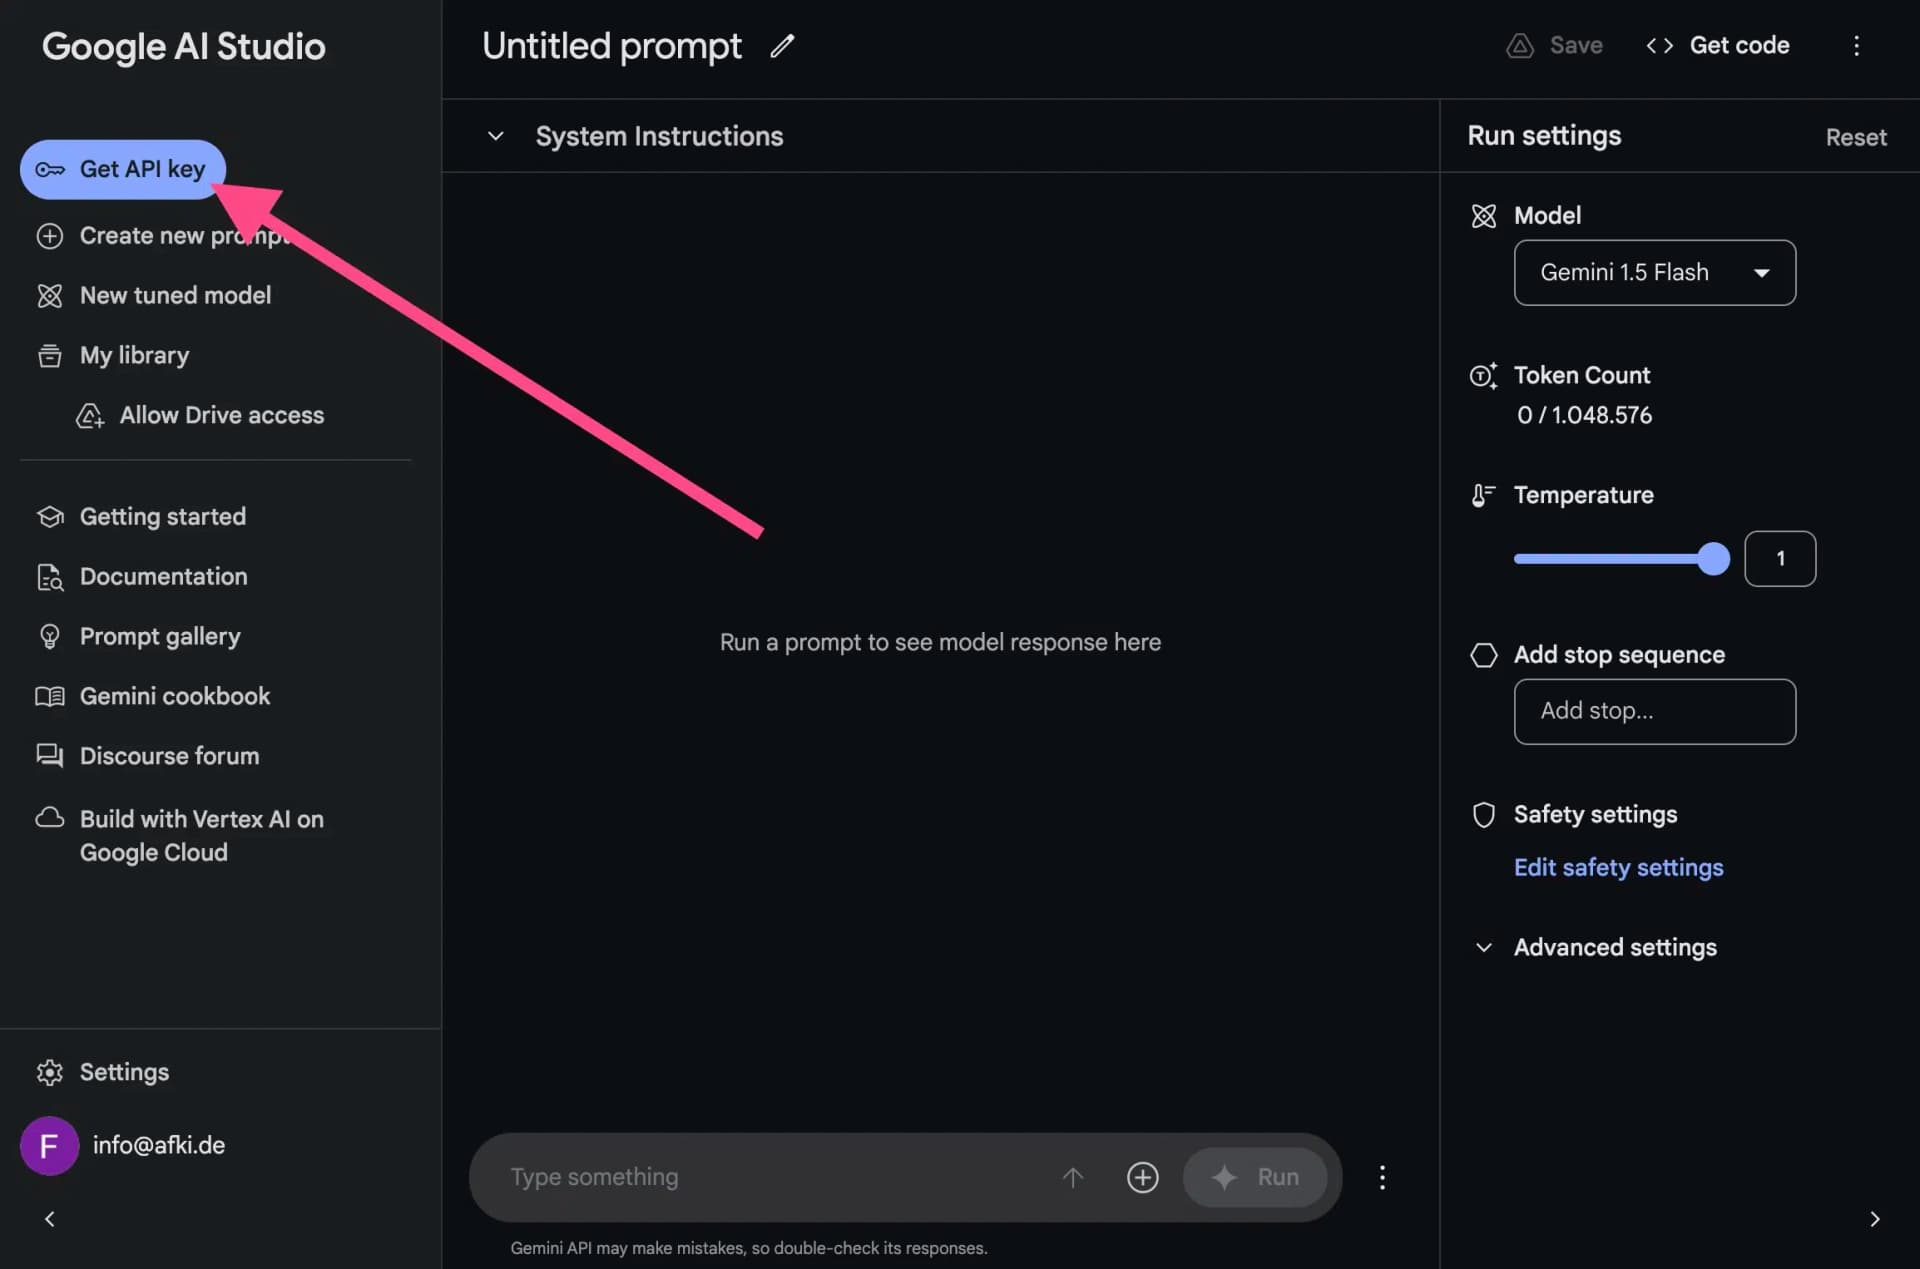
Task: Click the Reset button in Run settings
Action: [1855, 136]
